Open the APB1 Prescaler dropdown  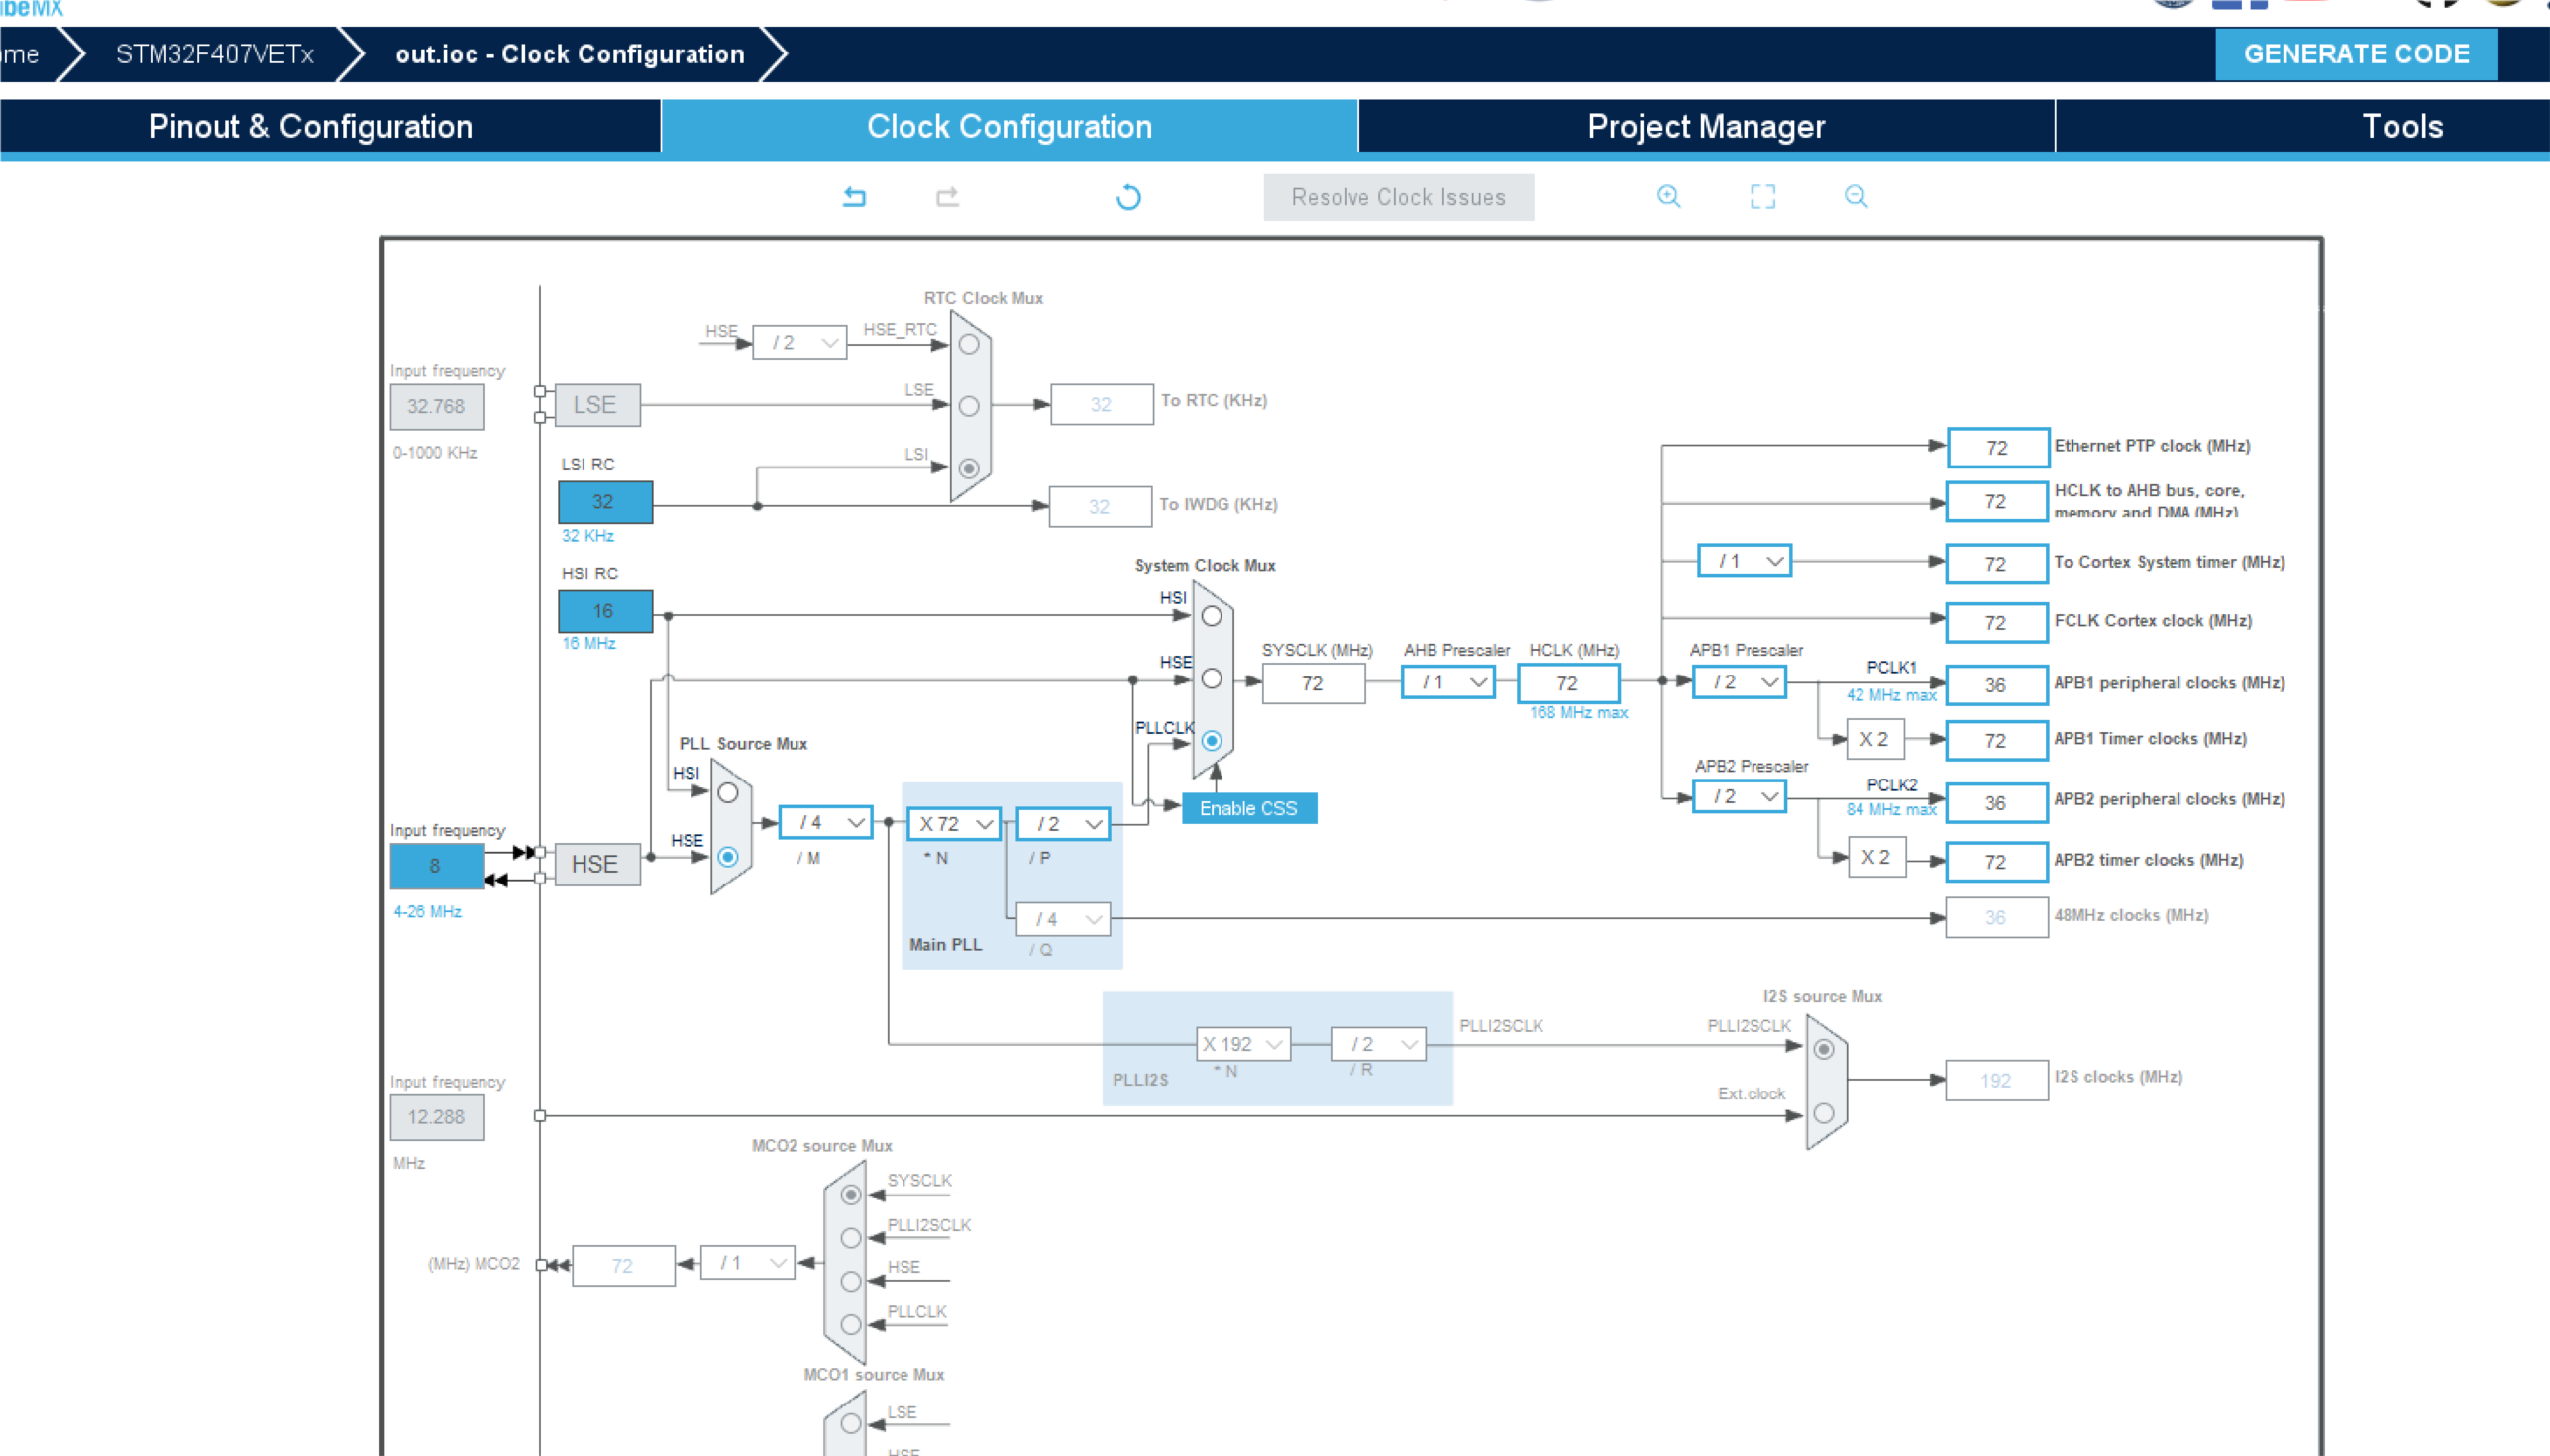click(x=1739, y=682)
